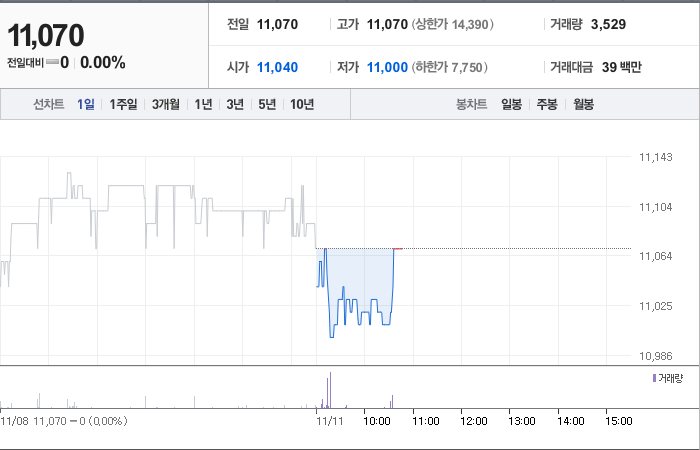Click the 11,025 y-axis label
Screen dimensions: 700x450
click(x=655, y=306)
